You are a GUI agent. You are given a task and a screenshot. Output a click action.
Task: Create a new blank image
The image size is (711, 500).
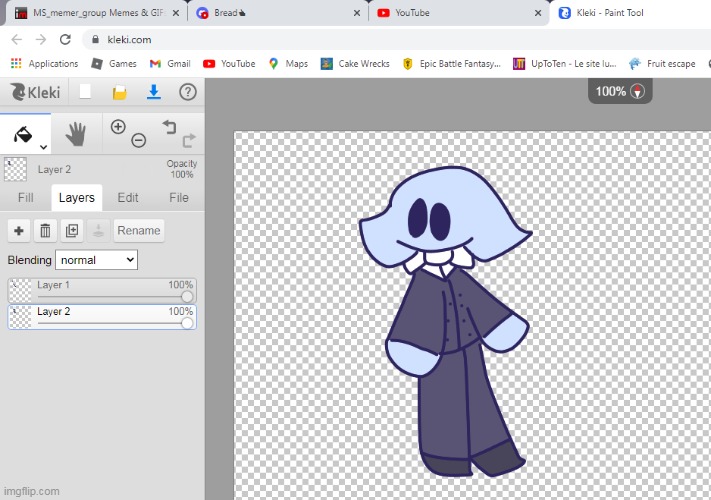[85, 92]
